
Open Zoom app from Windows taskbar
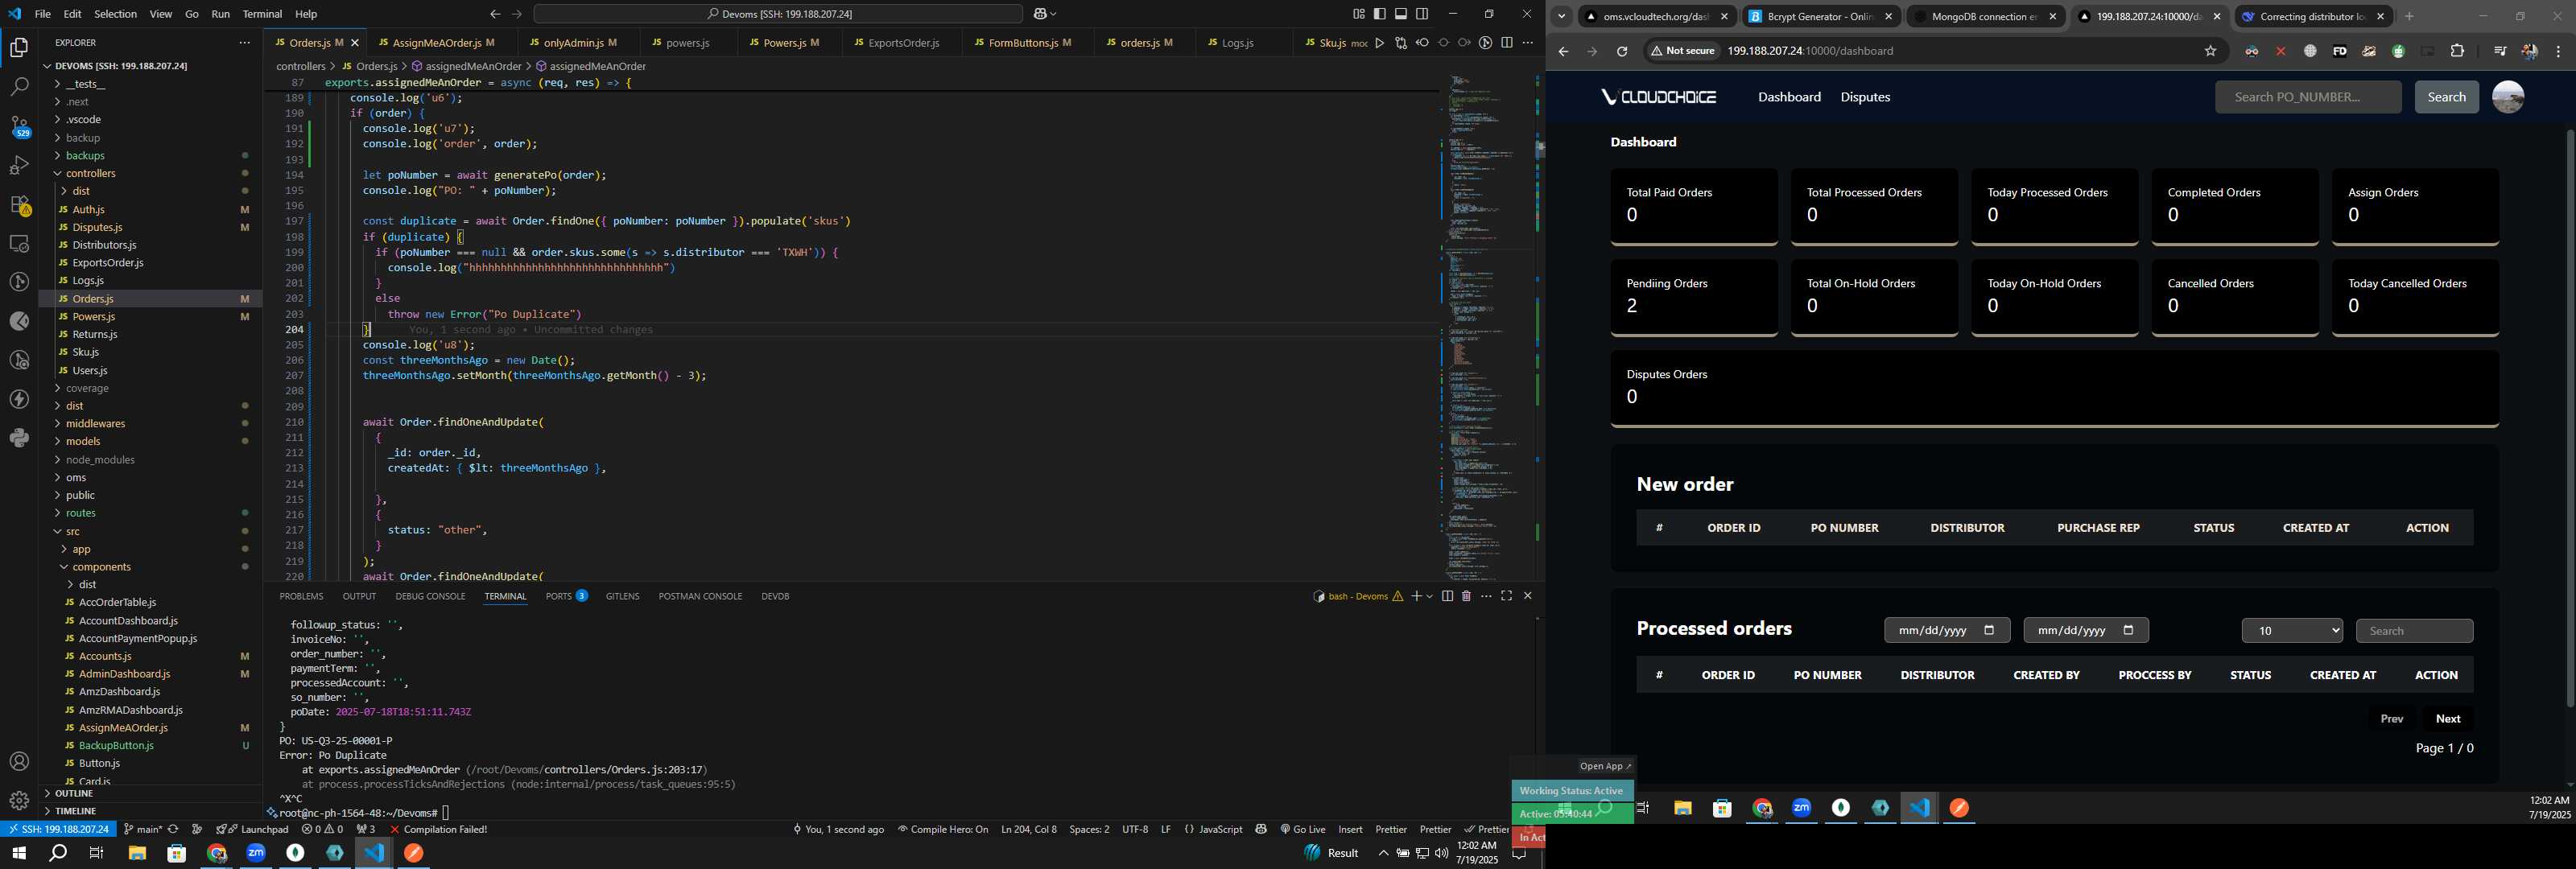[256, 853]
